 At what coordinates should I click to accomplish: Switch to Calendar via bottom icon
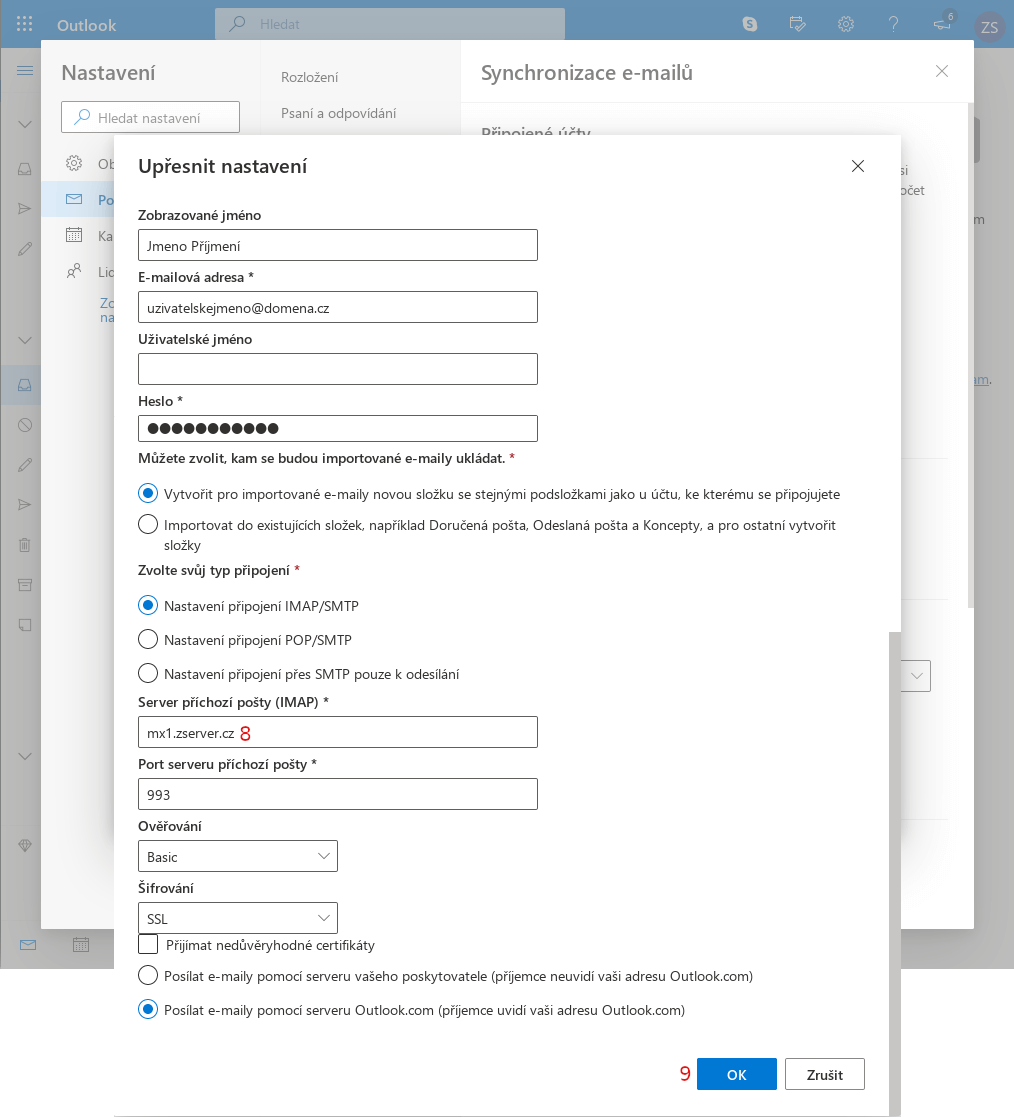(81, 945)
